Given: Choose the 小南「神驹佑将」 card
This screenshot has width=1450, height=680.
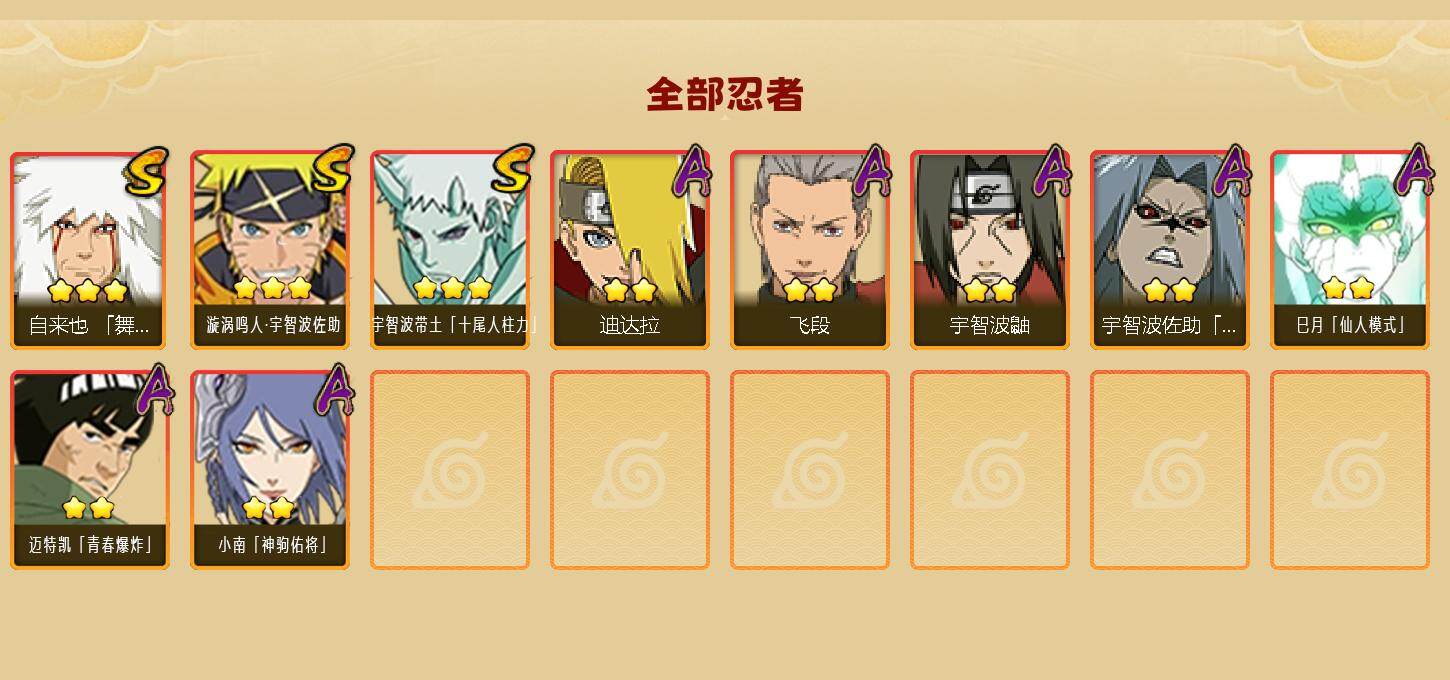Looking at the screenshot, I should [270, 470].
